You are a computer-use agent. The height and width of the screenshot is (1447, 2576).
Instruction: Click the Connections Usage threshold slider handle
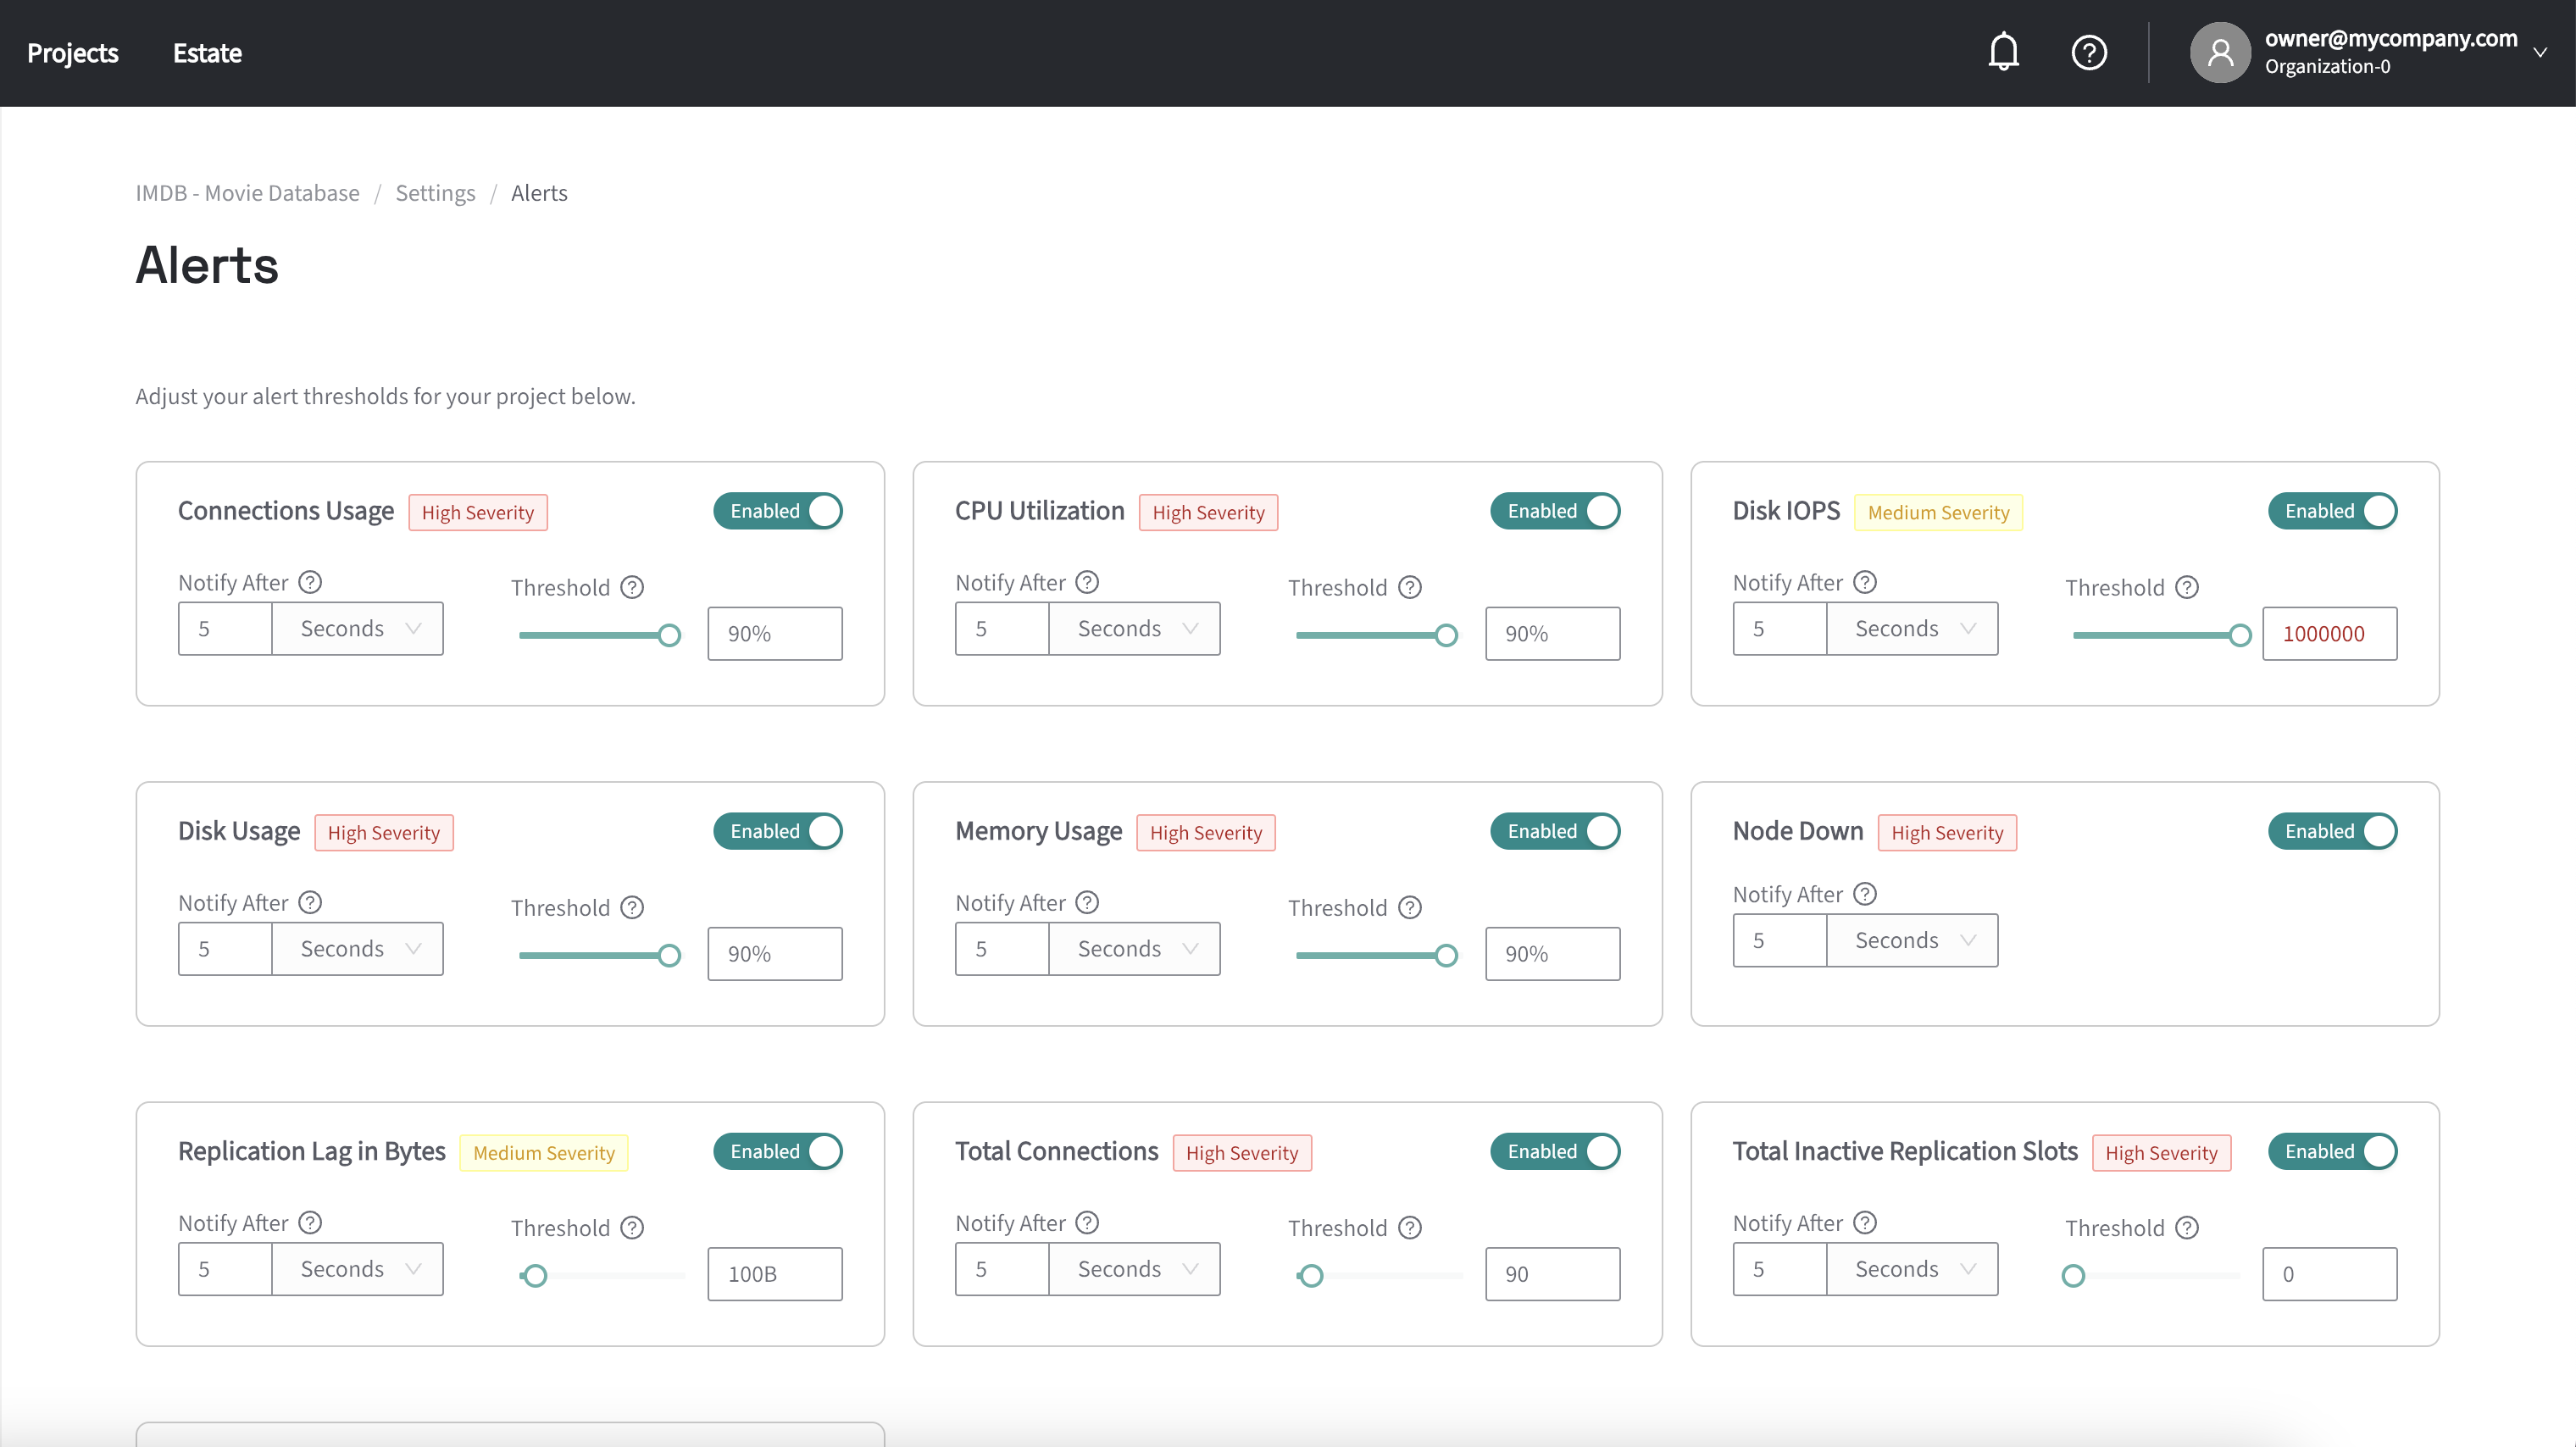click(x=669, y=635)
